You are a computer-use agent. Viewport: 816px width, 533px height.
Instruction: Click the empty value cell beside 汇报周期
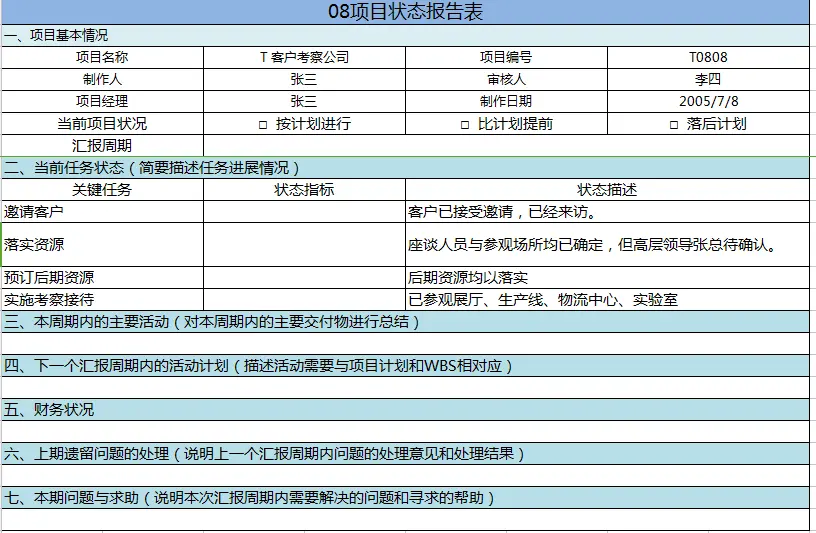tap(506, 145)
